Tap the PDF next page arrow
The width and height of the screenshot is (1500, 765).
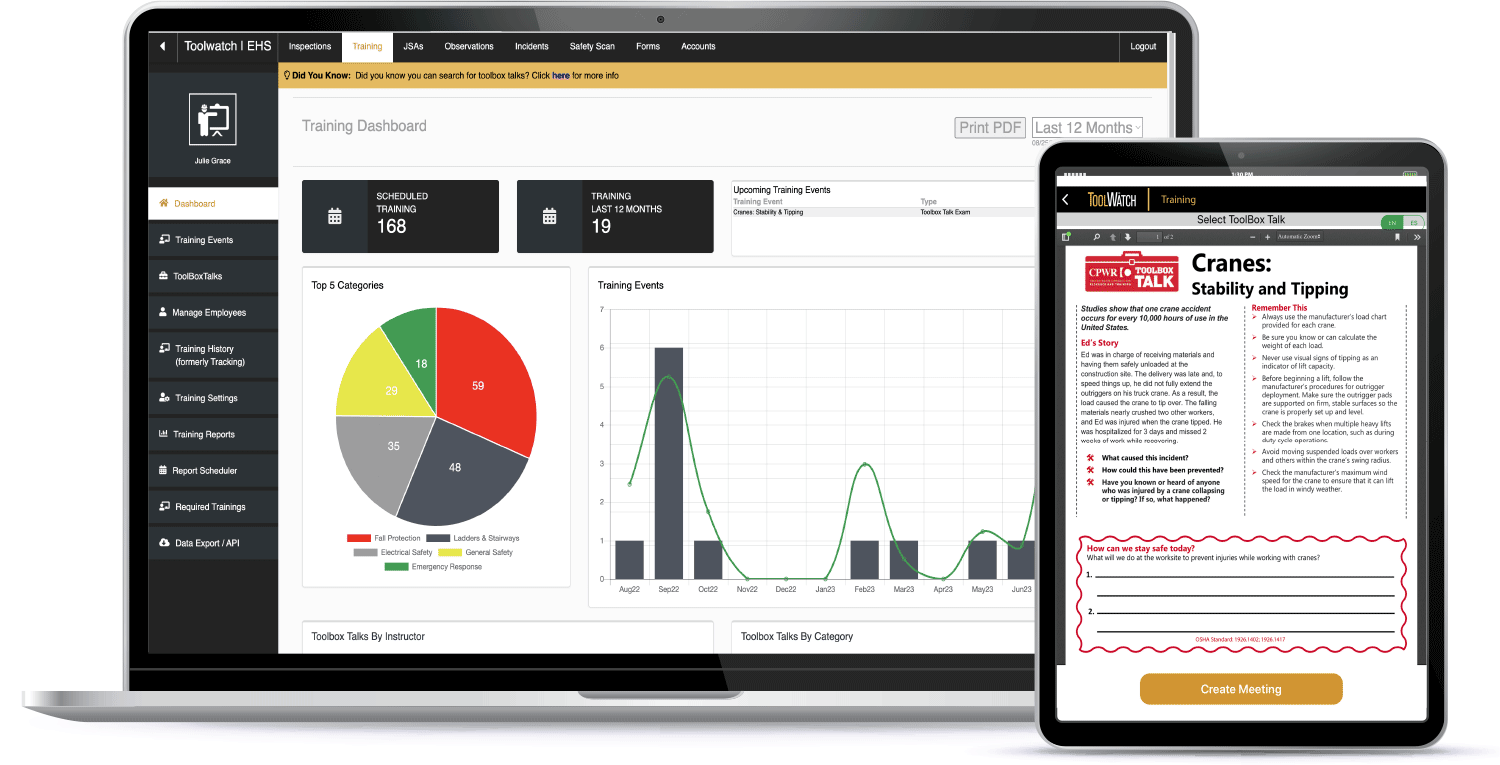point(1128,237)
